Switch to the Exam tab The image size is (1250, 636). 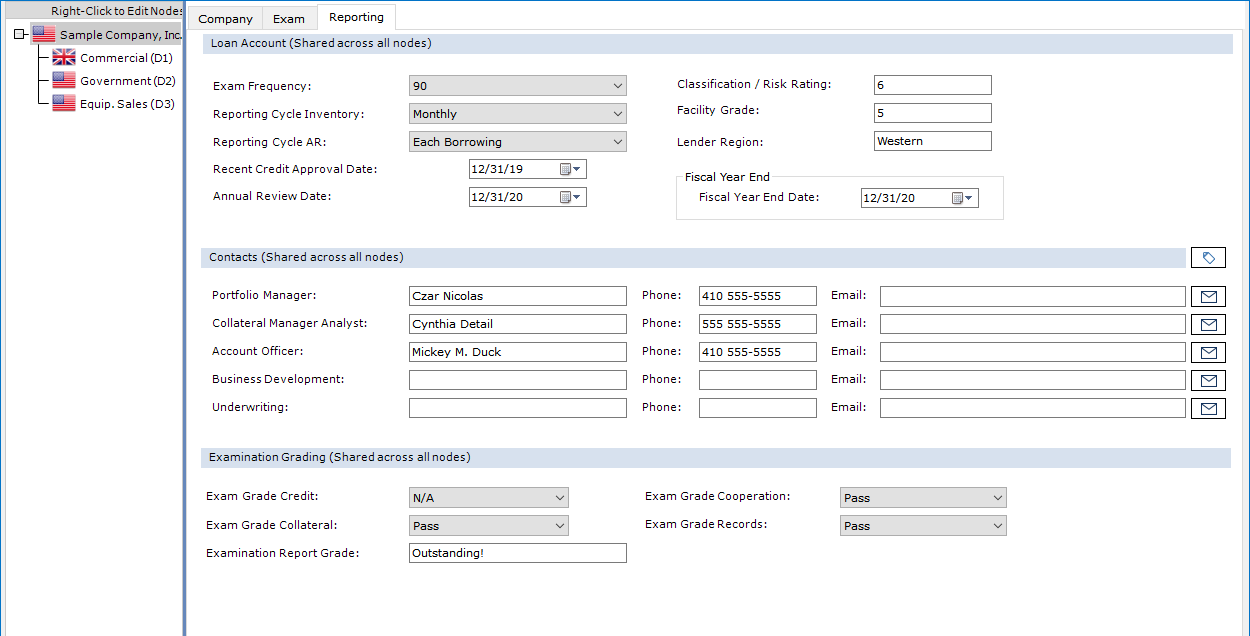pyautogui.click(x=288, y=18)
